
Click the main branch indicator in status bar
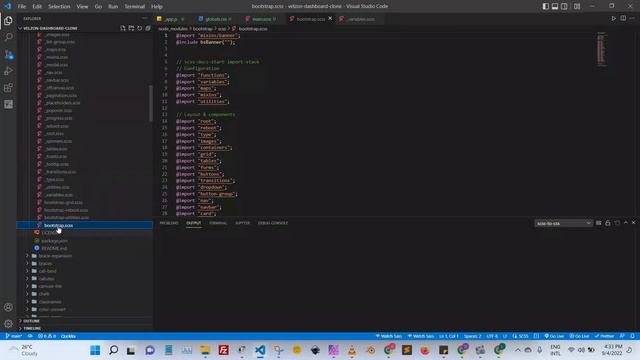point(13,336)
